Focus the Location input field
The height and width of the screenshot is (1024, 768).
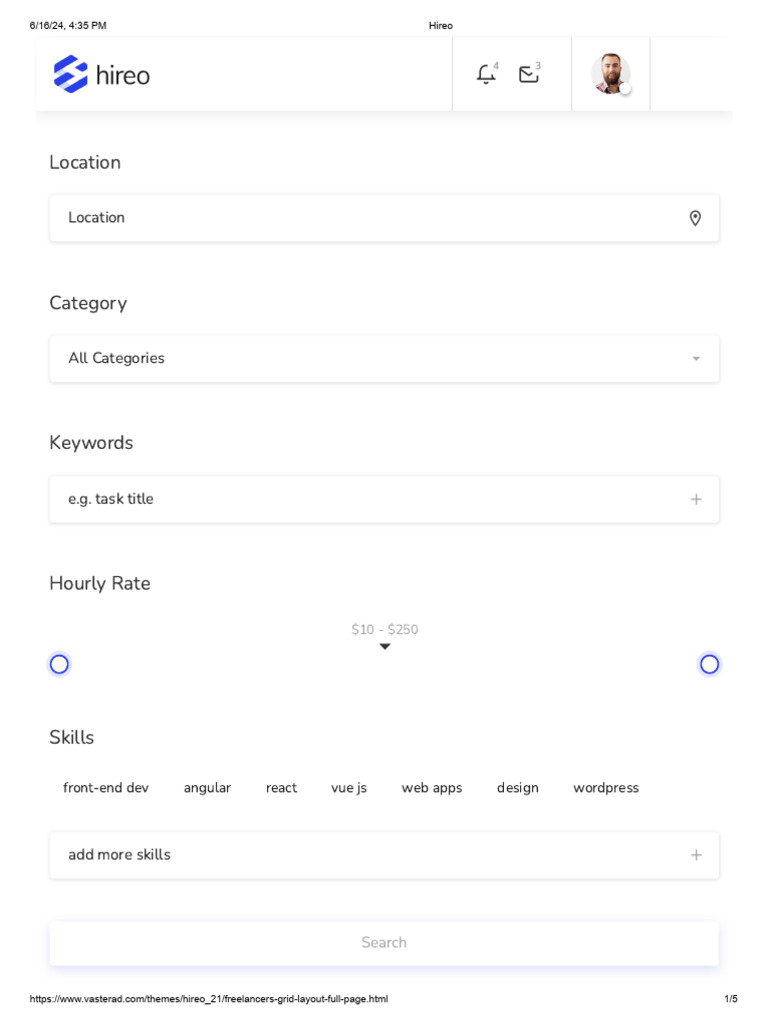click(384, 218)
